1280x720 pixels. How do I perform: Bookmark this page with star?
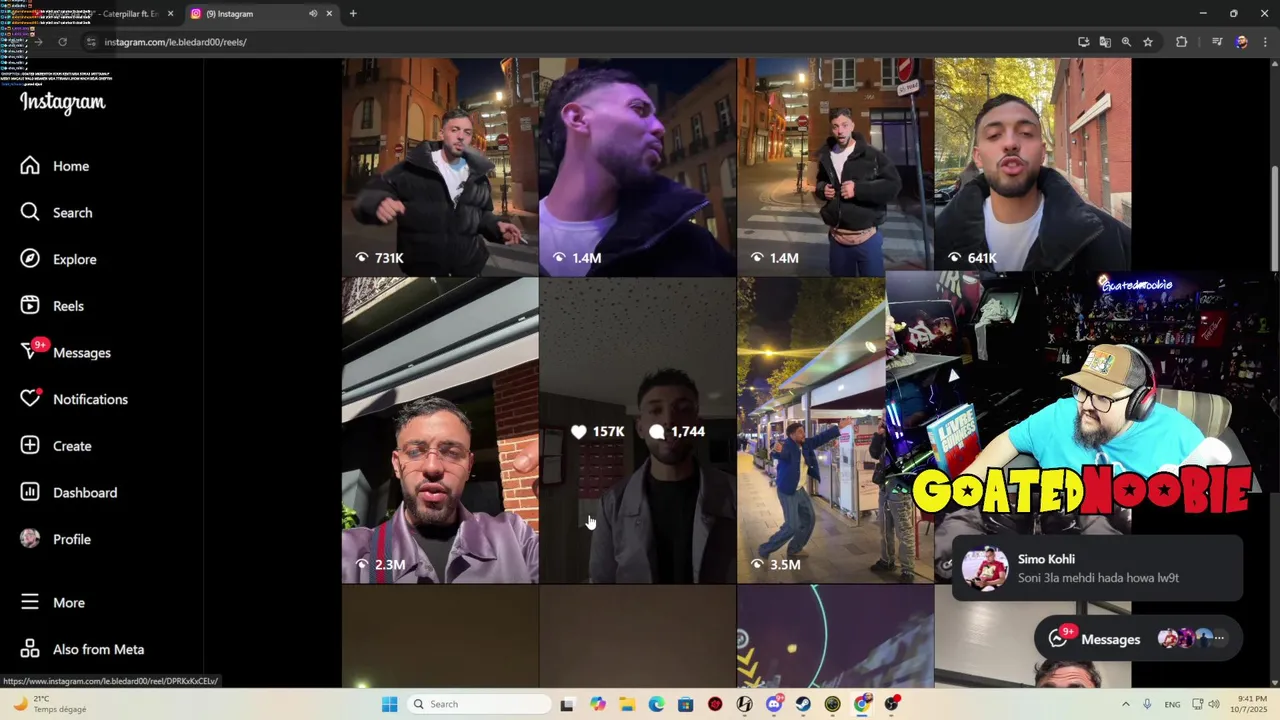1148,42
